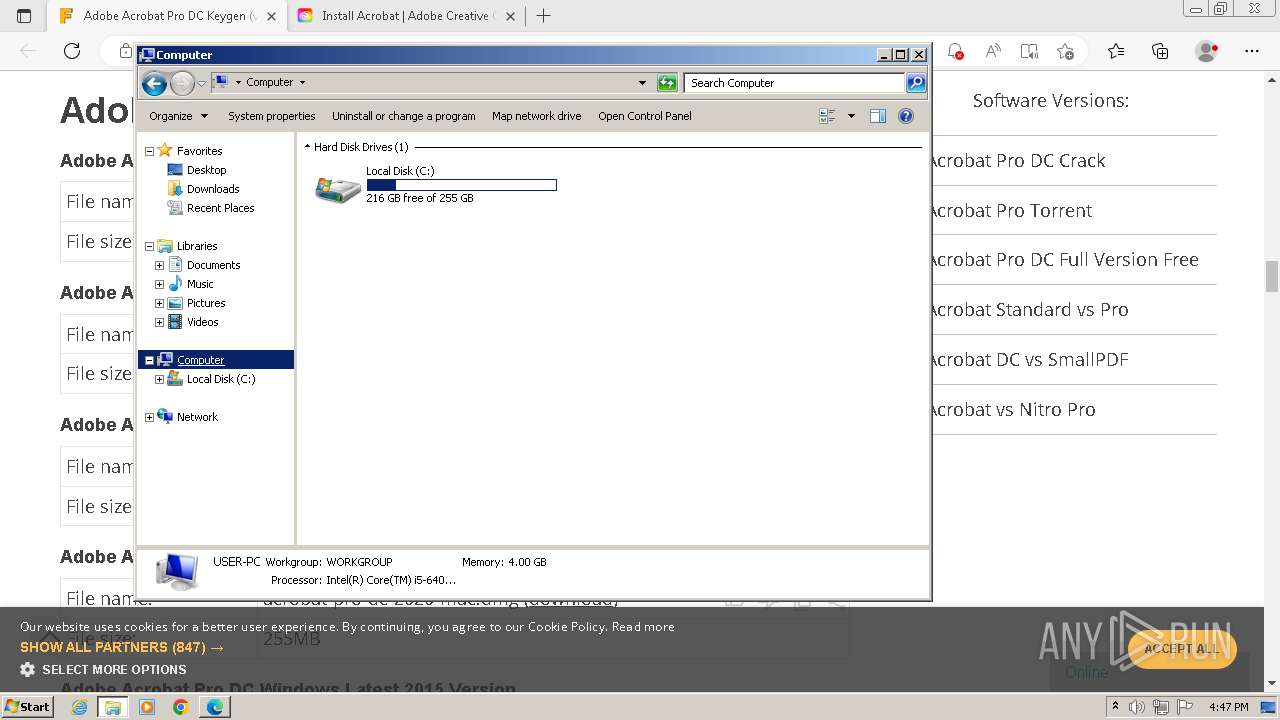
Task: Click Uninstall or change a program
Action: click(404, 116)
